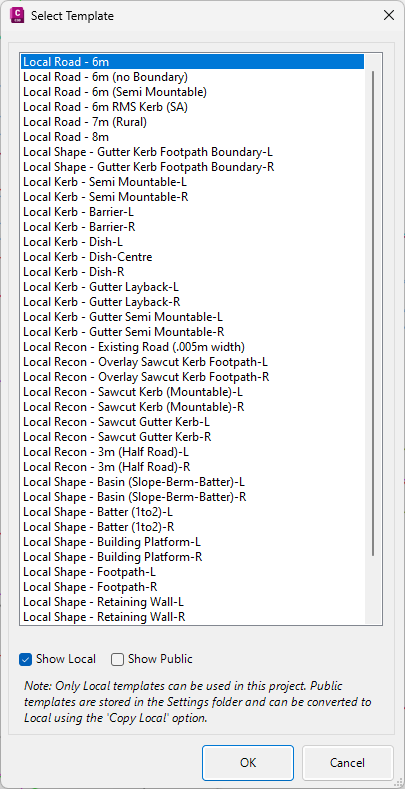Screen dimensions: 405x789
Task: Select Local Road - 6m template
Action: pyautogui.click(x=192, y=62)
